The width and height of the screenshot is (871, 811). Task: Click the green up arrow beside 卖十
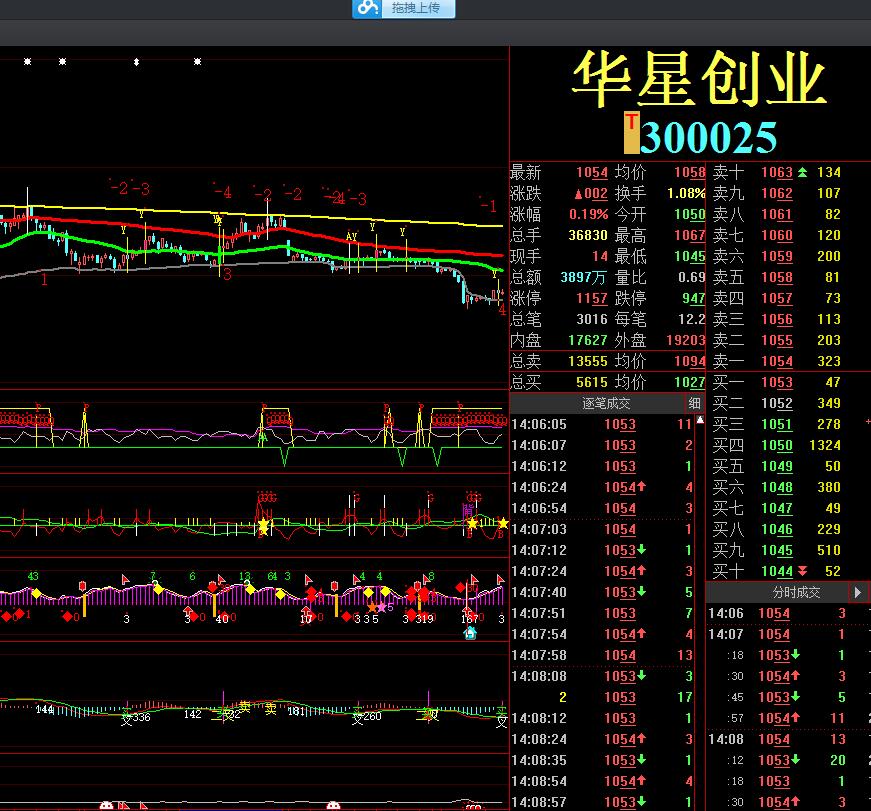point(803,172)
